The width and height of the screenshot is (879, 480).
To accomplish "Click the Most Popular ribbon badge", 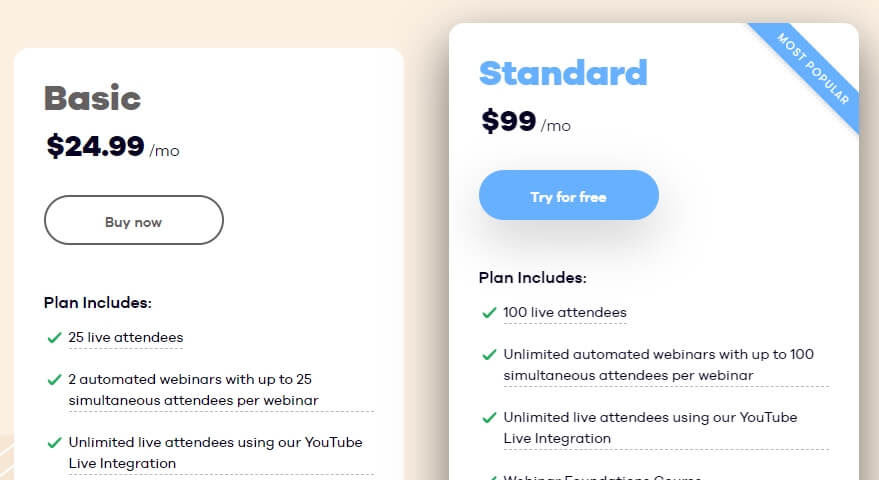I will tap(815, 69).
